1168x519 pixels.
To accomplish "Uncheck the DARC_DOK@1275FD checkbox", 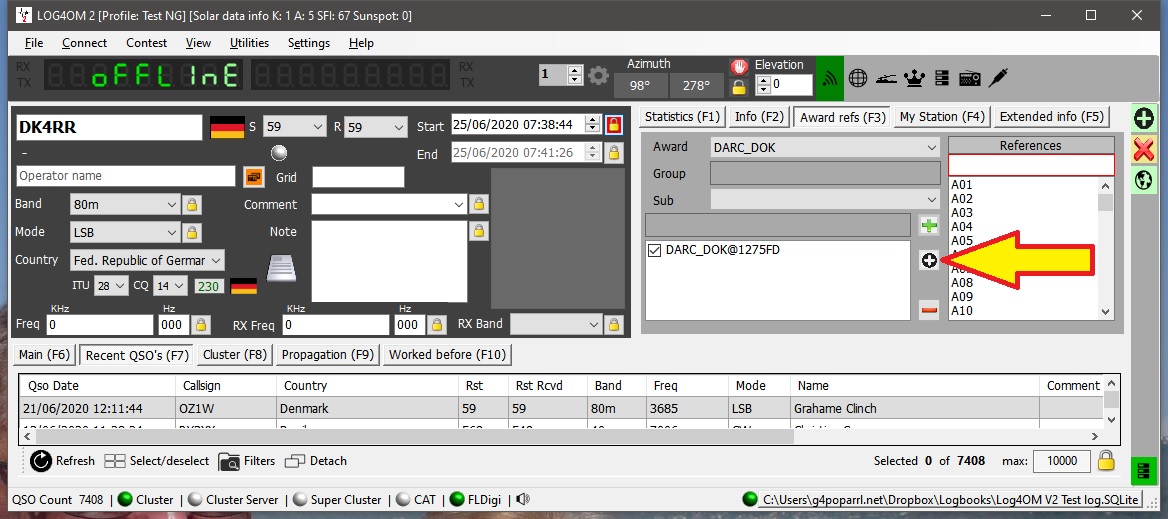I will pos(655,250).
